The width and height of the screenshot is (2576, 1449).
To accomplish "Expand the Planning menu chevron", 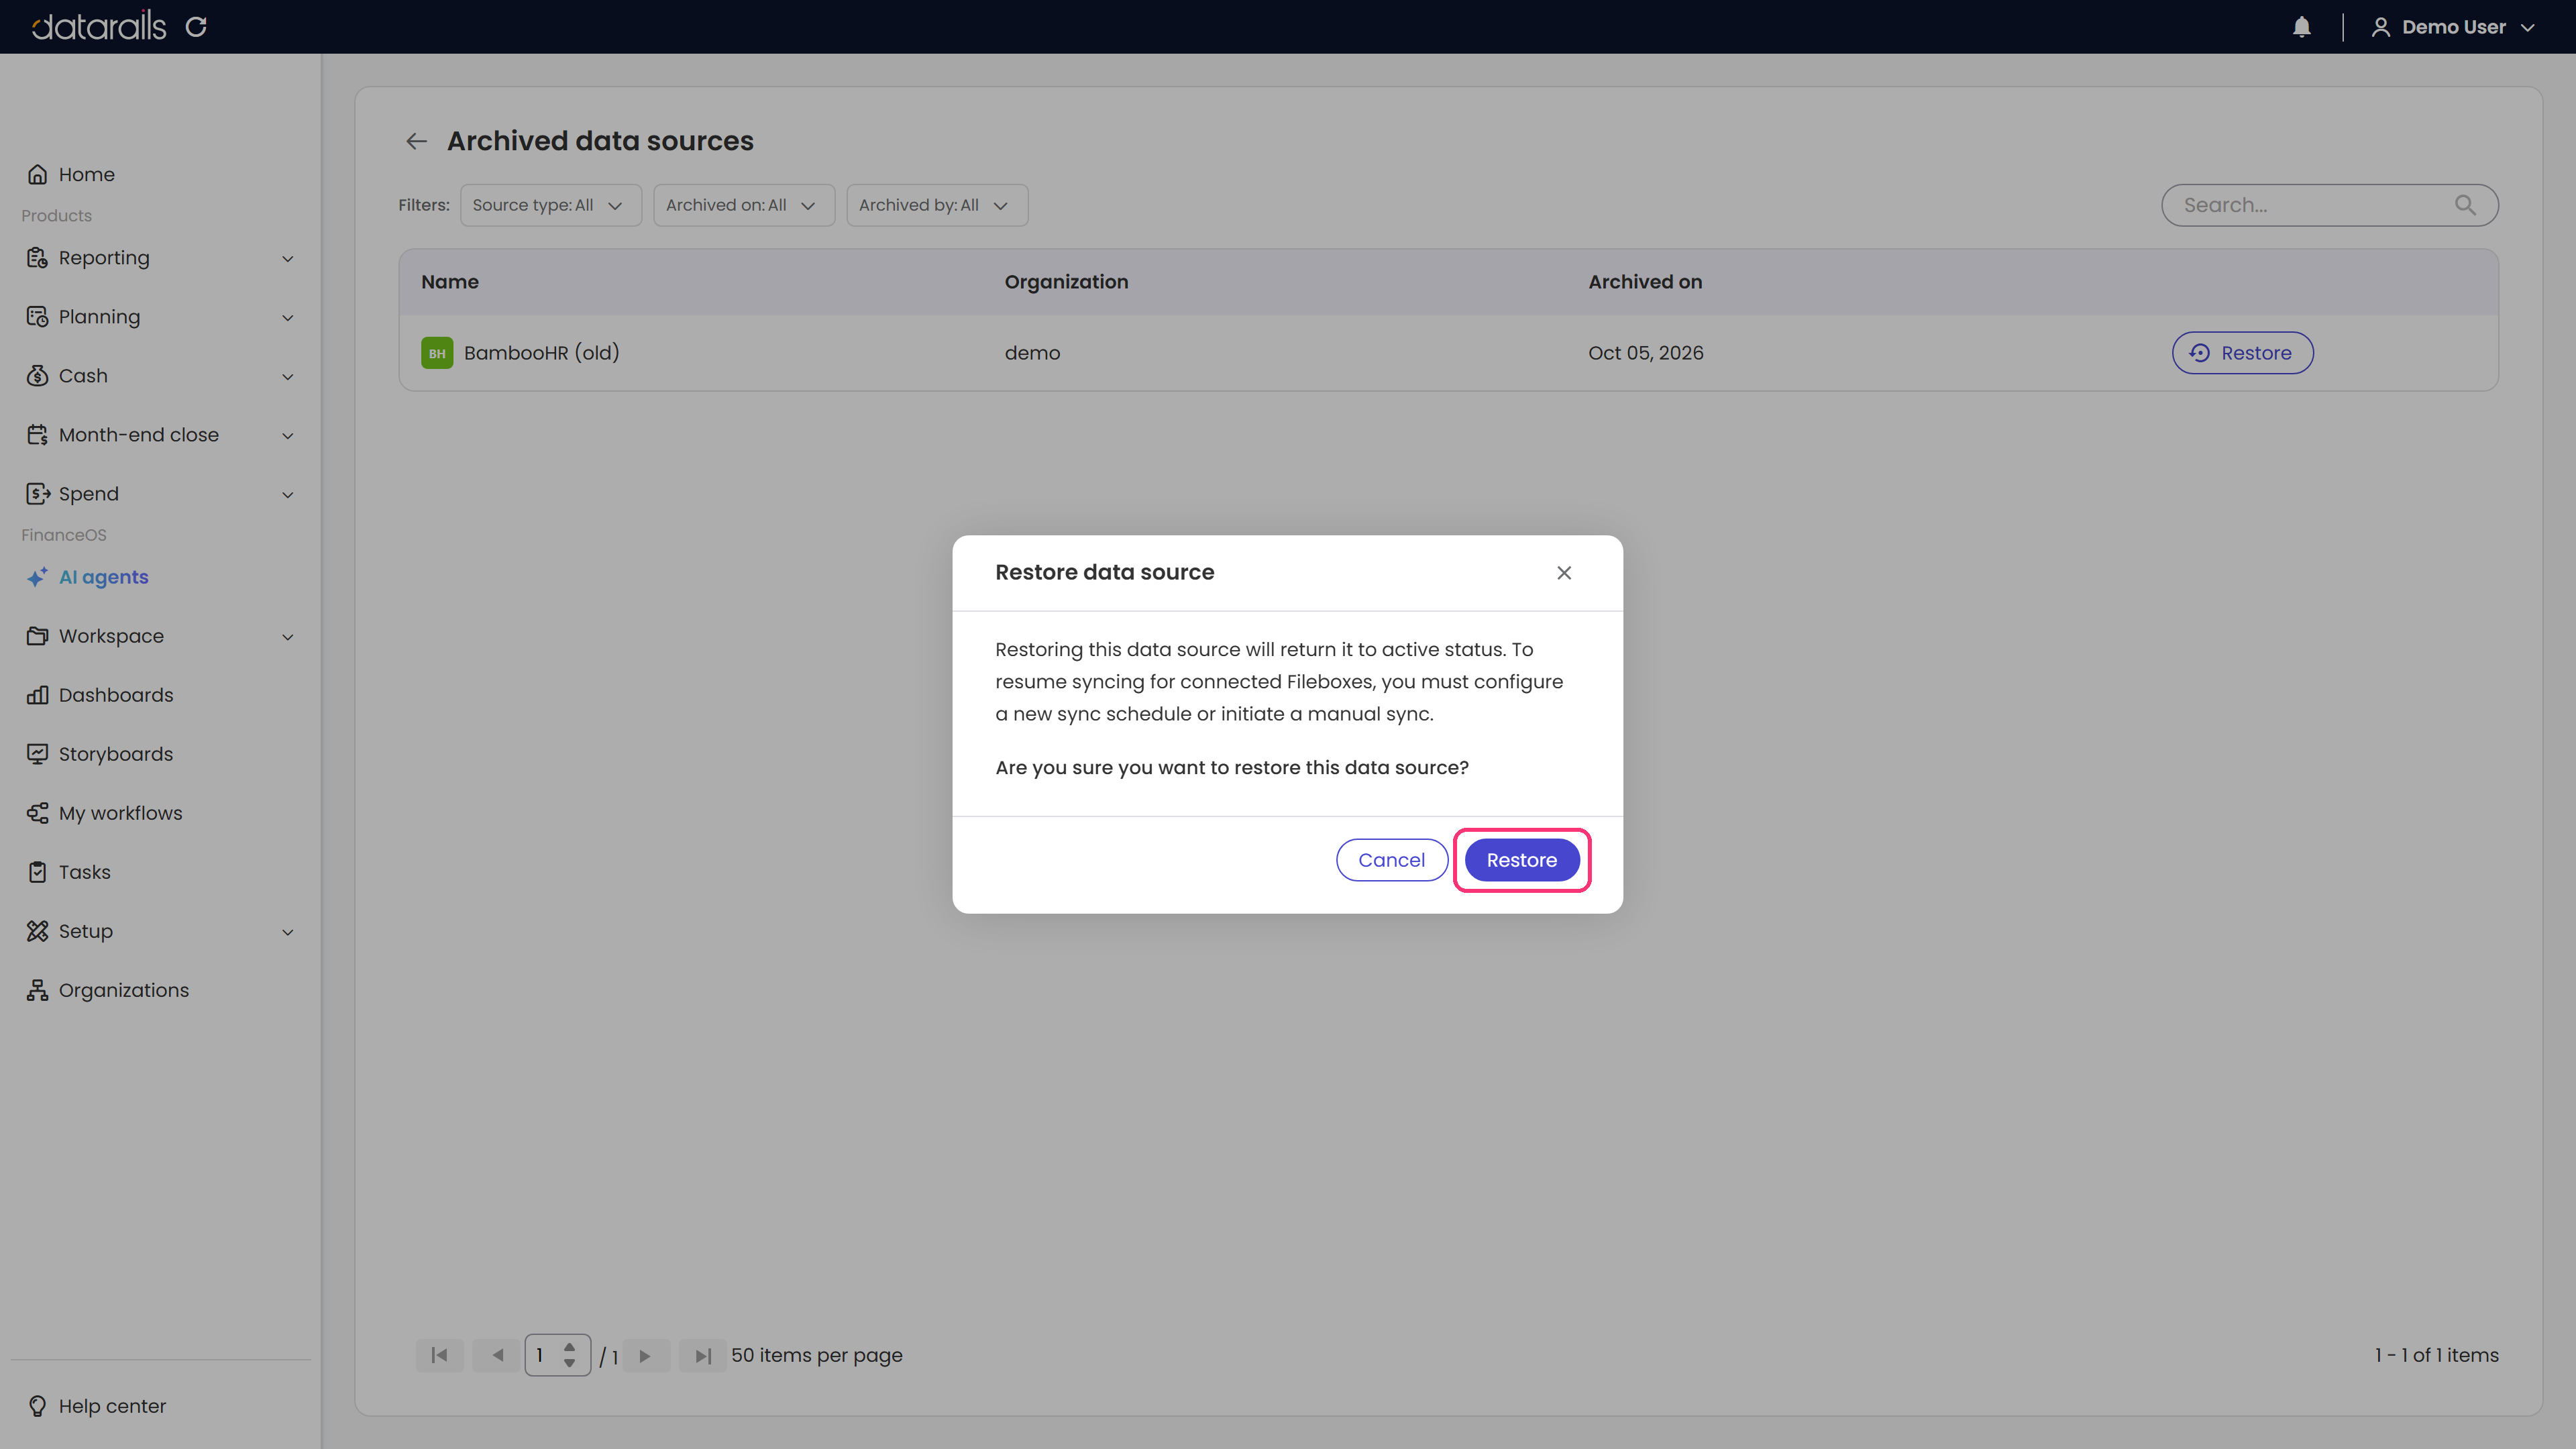I will click(288, 318).
